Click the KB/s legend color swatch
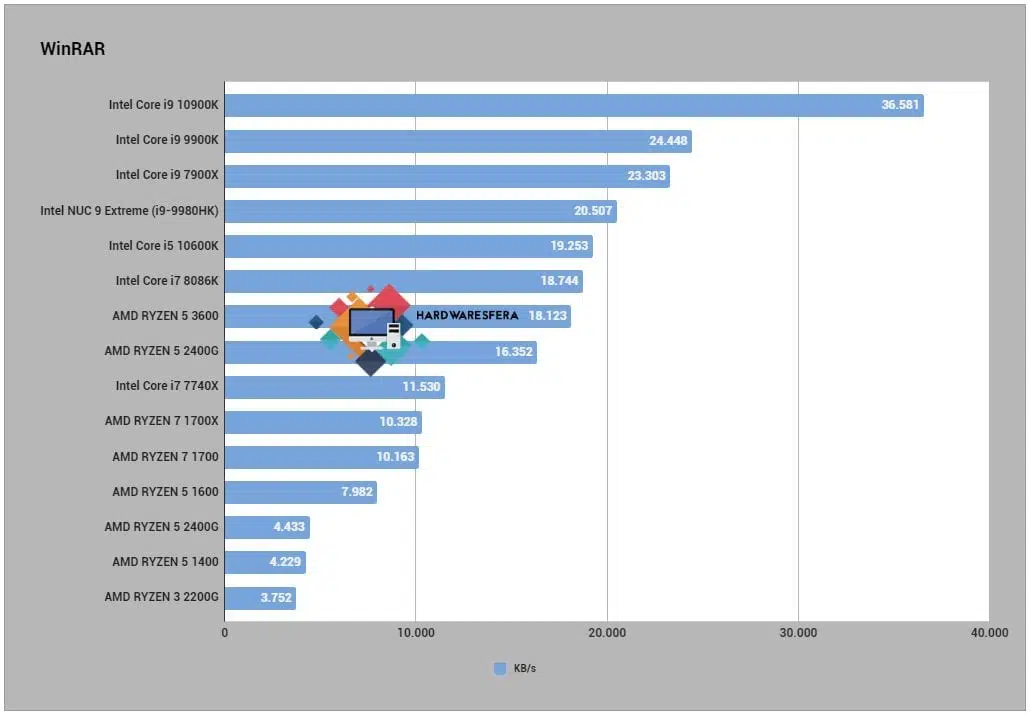This screenshot has width=1031, height=716. [x=500, y=668]
